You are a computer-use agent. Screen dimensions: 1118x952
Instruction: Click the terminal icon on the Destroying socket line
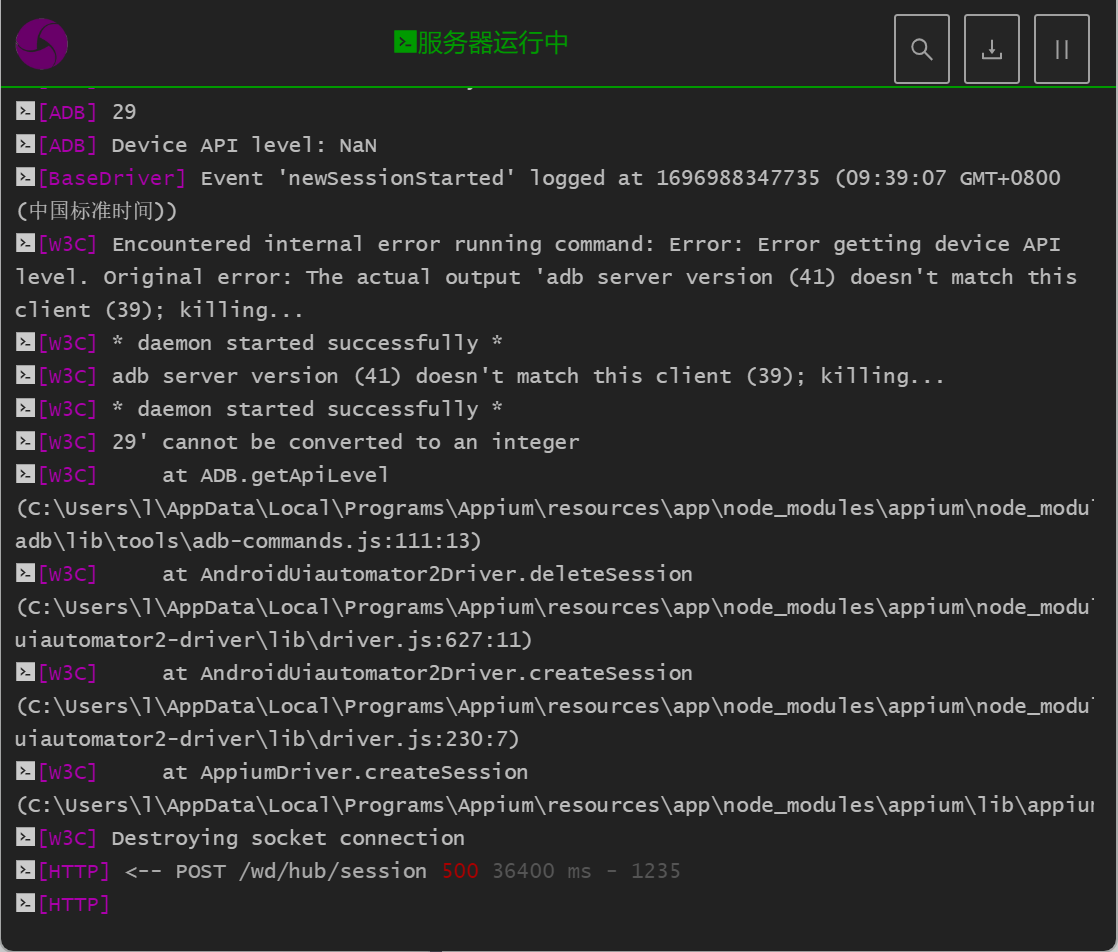(25, 838)
